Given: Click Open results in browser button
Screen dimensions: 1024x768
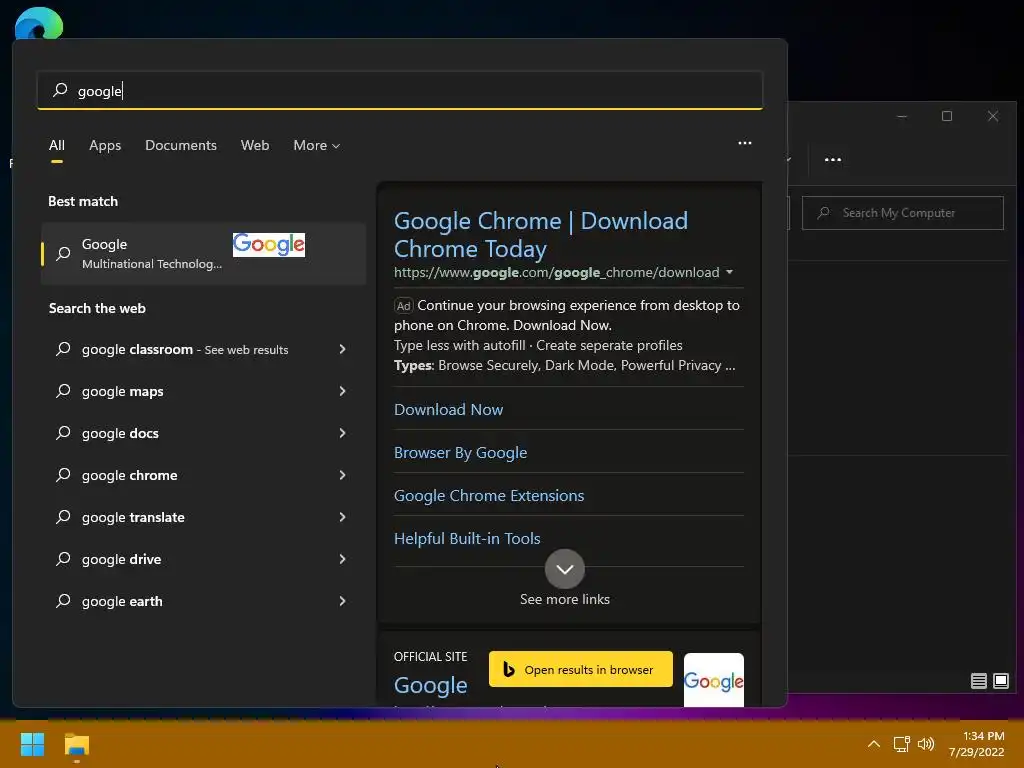Looking at the screenshot, I should pyautogui.click(x=581, y=669).
